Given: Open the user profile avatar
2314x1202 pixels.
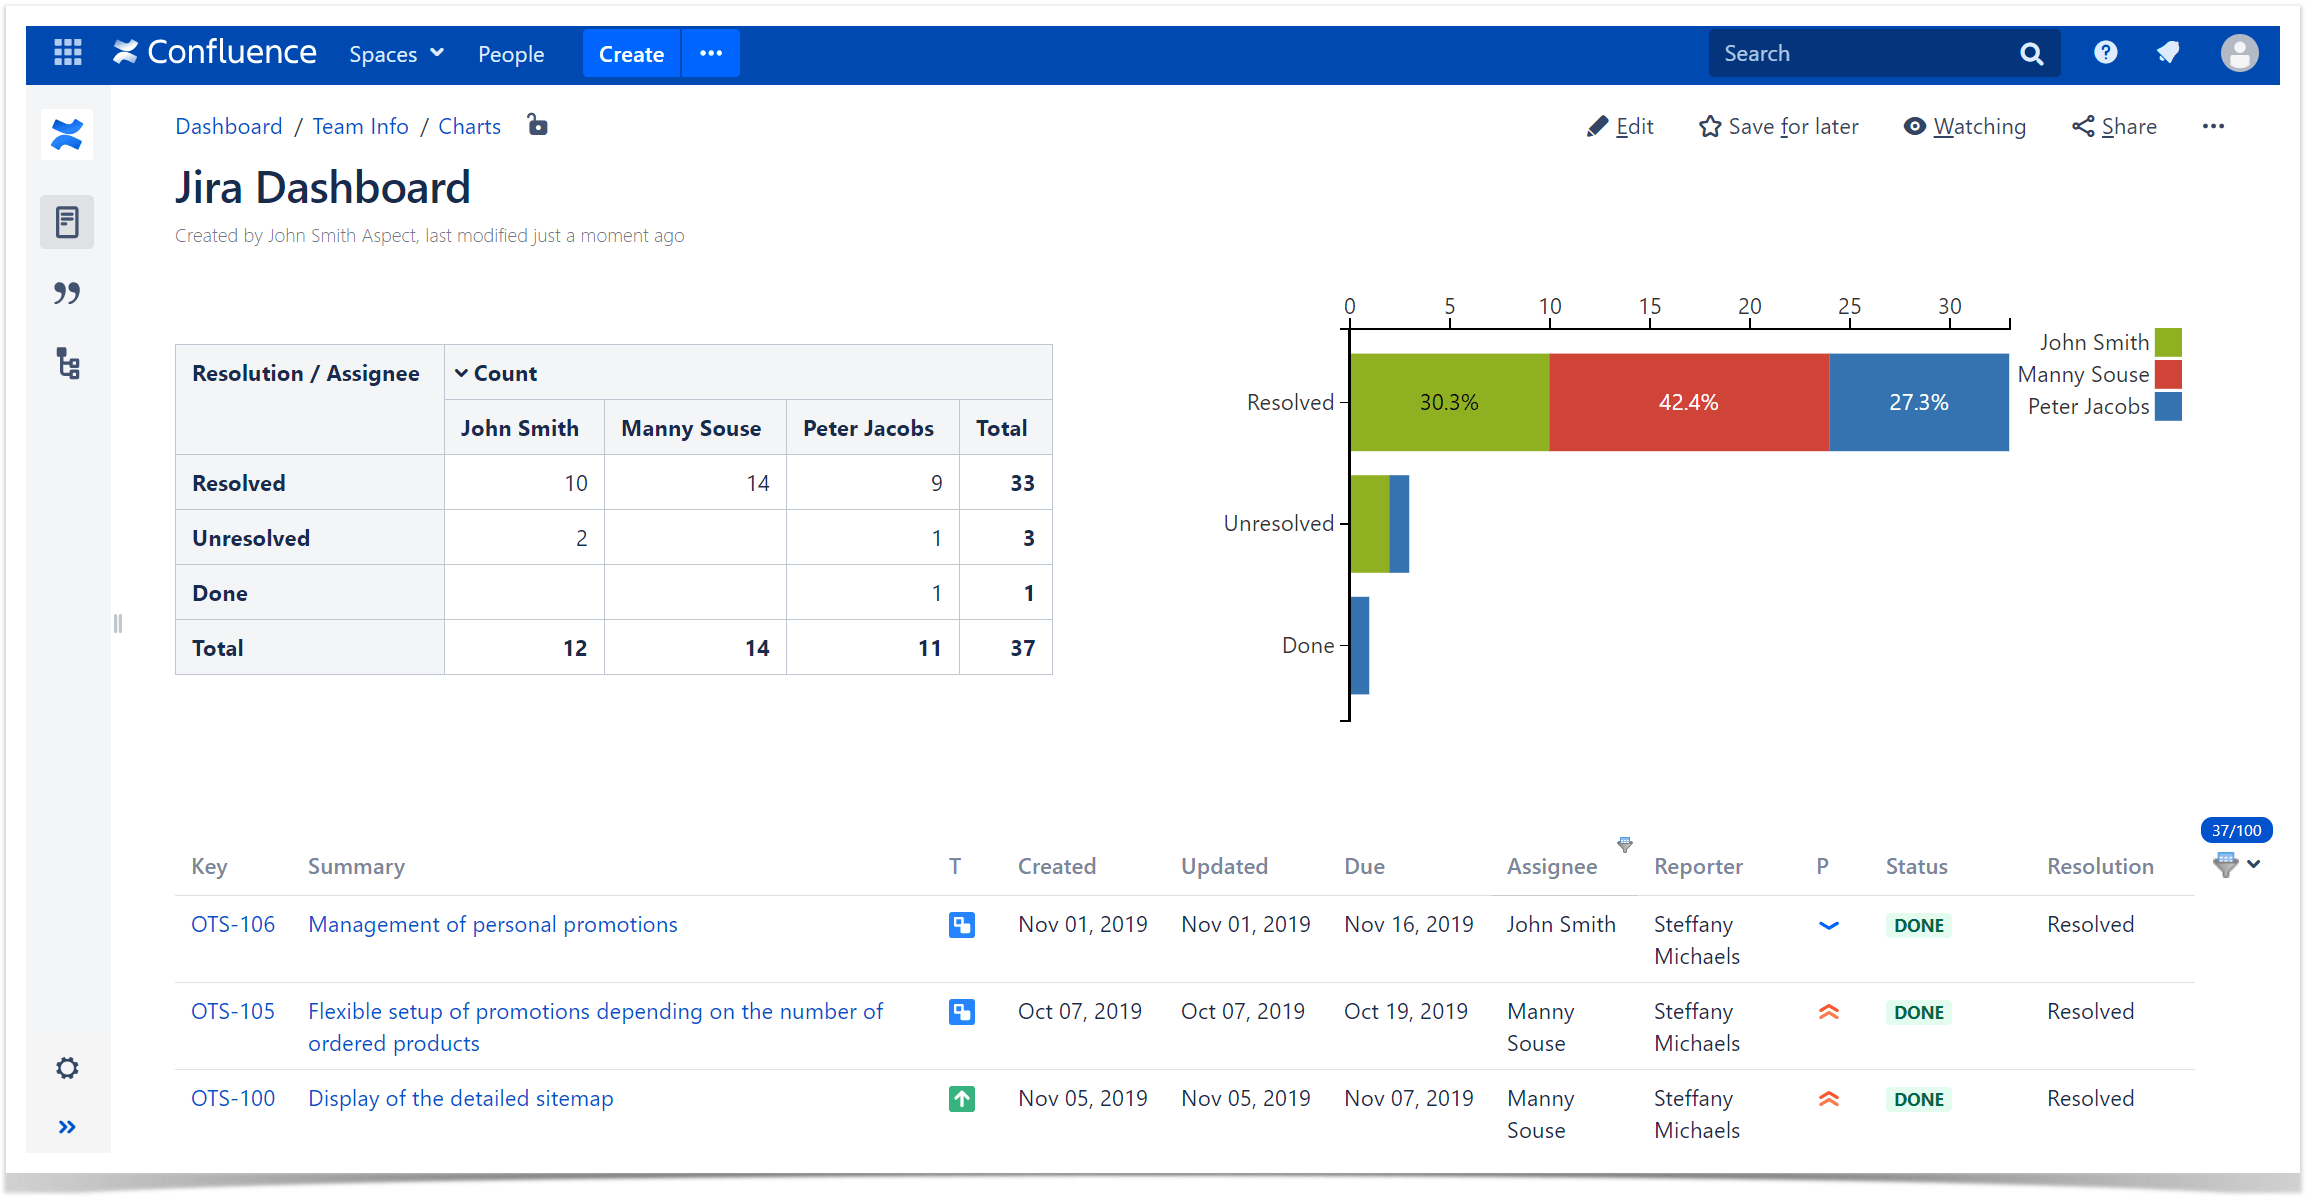Looking at the screenshot, I should pos(2239,53).
